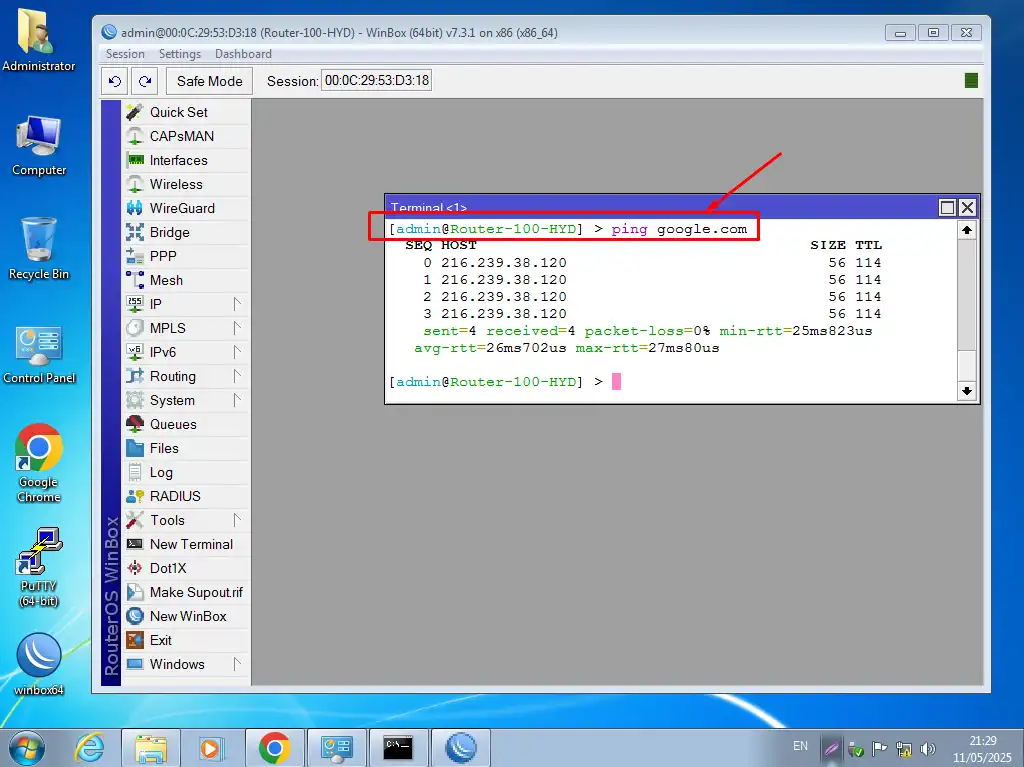Image resolution: width=1024 pixels, height=767 pixels.
Task: Toggle Safe Mode button
Action: [x=209, y=81]
